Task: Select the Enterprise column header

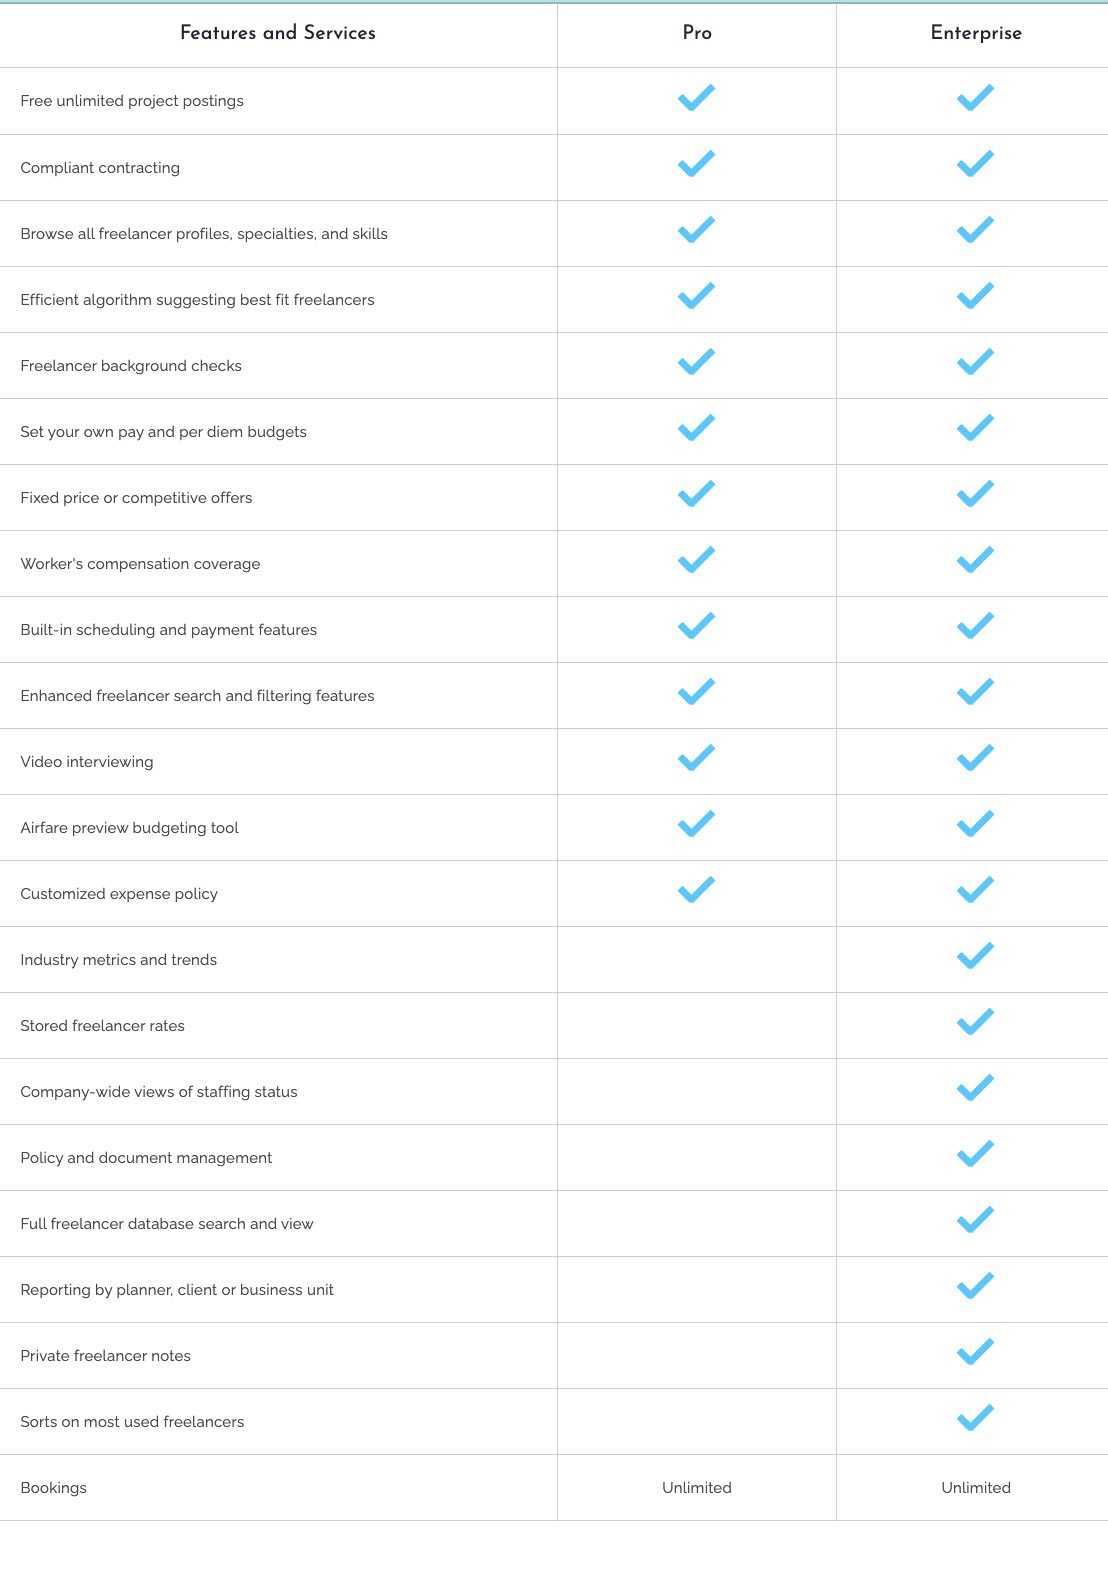Action: click(976, 33)
